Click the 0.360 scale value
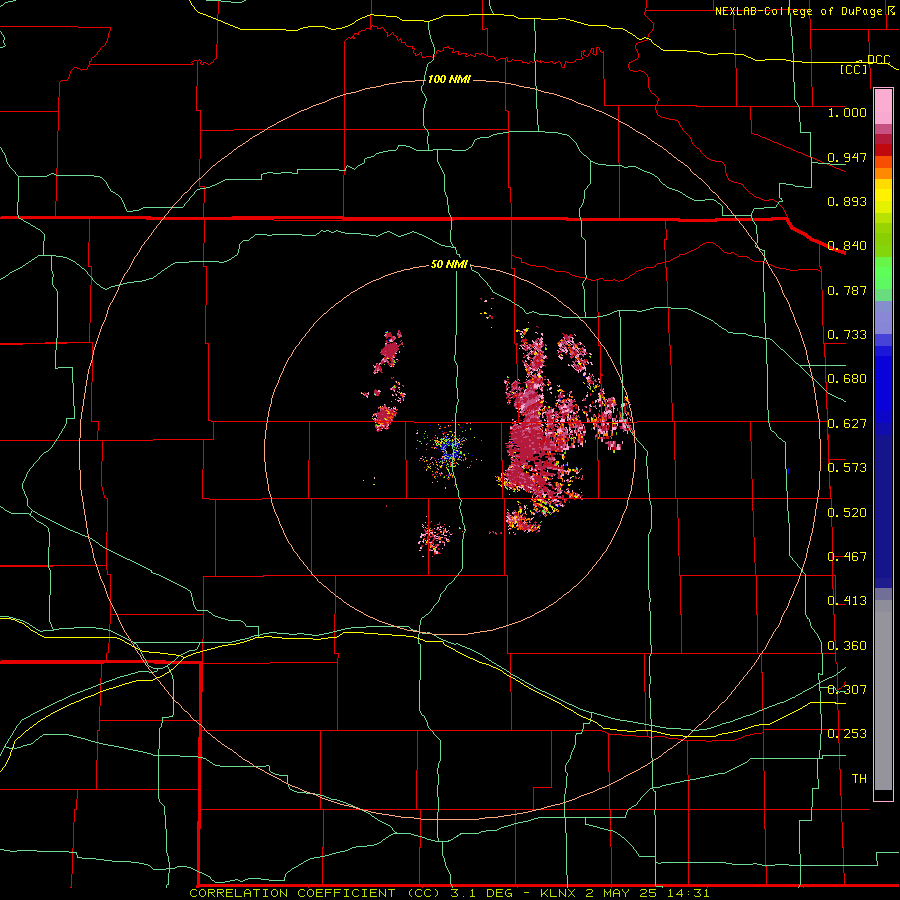This screenshot has width=900, height=900. [847, 646]
